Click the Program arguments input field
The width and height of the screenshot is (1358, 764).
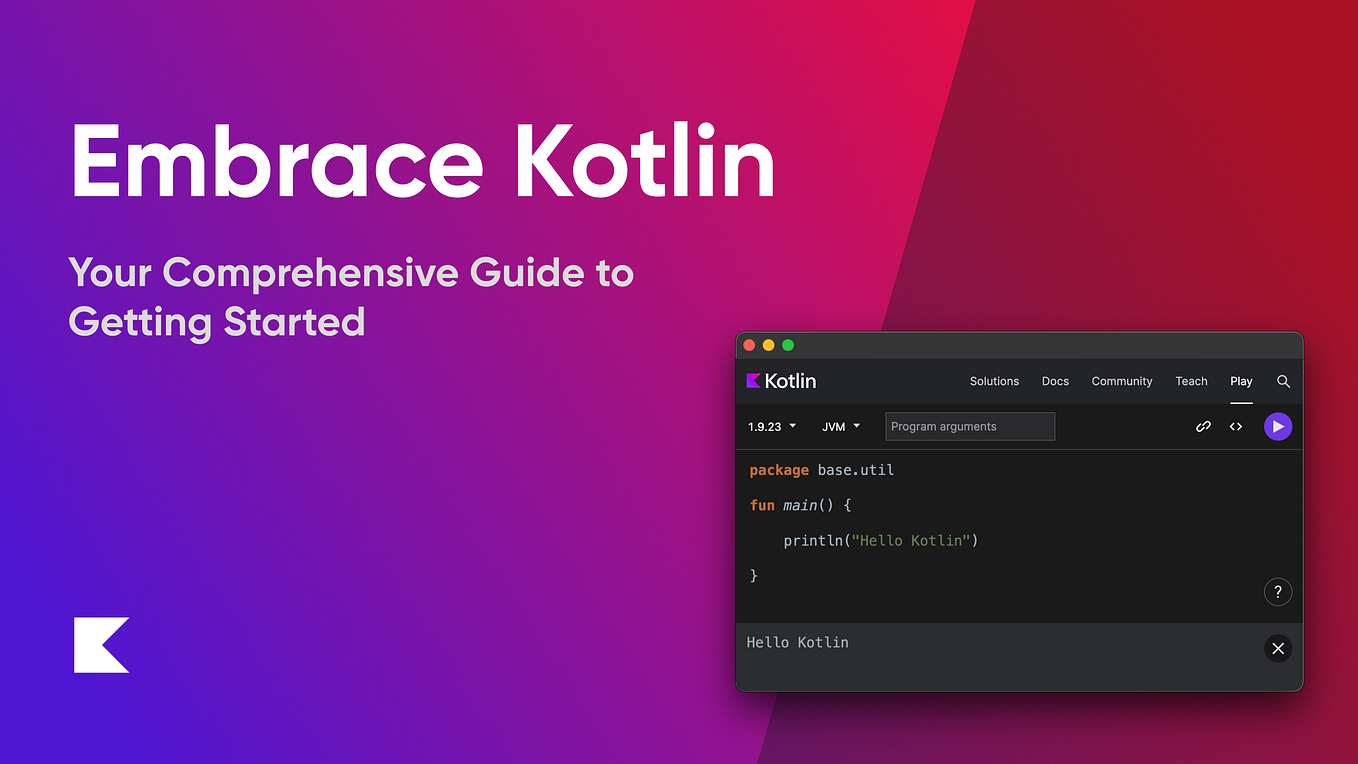(968, 426)
